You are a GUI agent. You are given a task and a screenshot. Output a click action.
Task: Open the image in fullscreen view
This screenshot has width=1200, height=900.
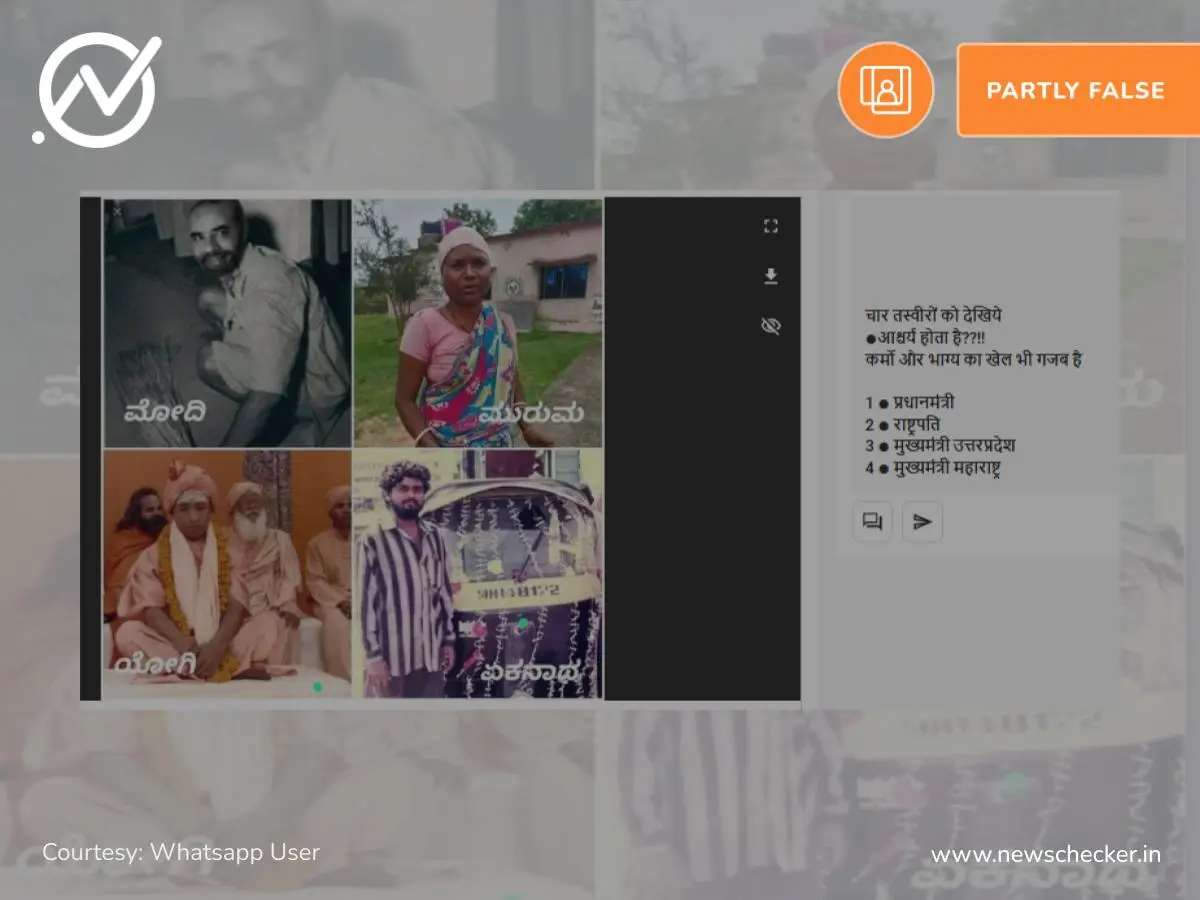pos(770,226)
